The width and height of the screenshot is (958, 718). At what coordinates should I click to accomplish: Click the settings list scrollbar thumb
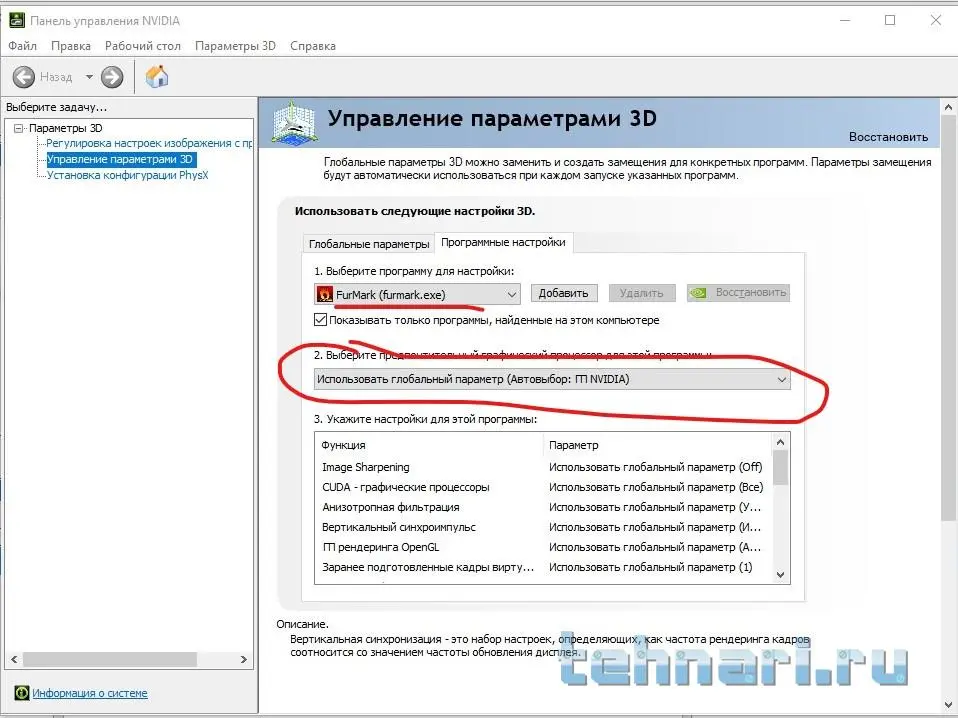780,467
